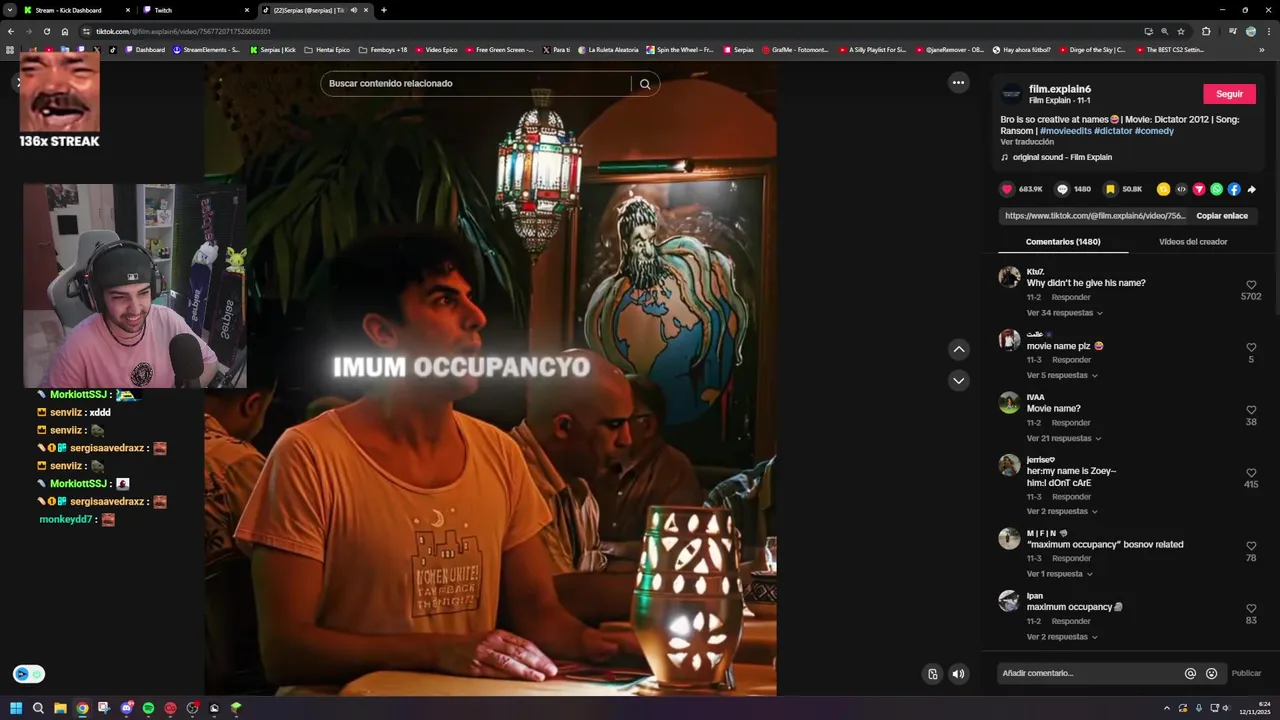This screenshot has height=720, width=1280.
Task: Open the 'La Ruleta Aleatoria' bookmark
Action: tap(608, 49)
